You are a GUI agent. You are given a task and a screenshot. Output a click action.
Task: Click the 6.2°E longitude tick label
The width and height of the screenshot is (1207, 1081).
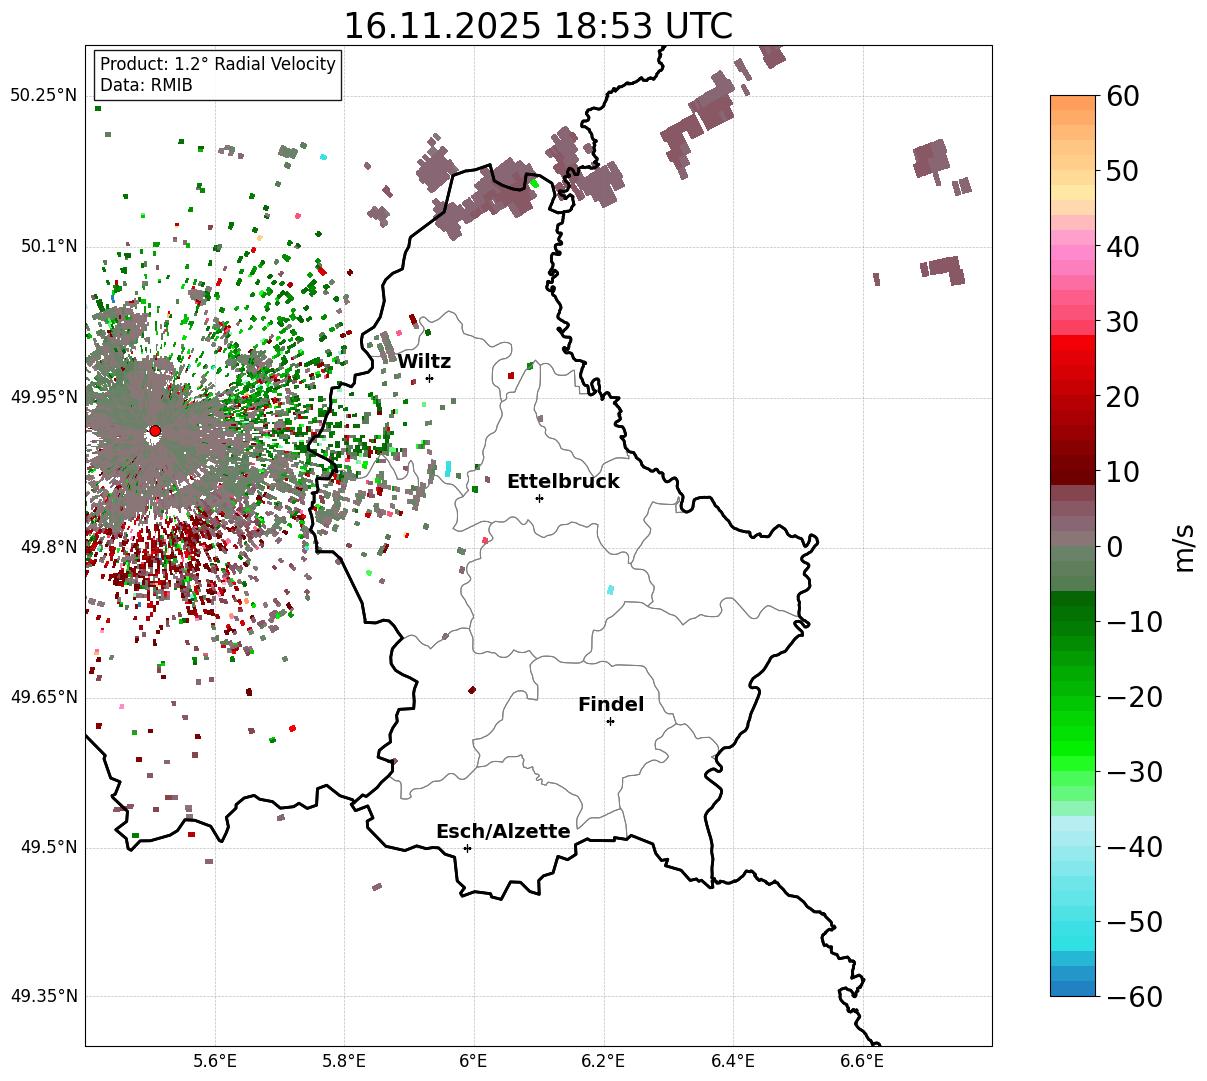coord(604,1061)
